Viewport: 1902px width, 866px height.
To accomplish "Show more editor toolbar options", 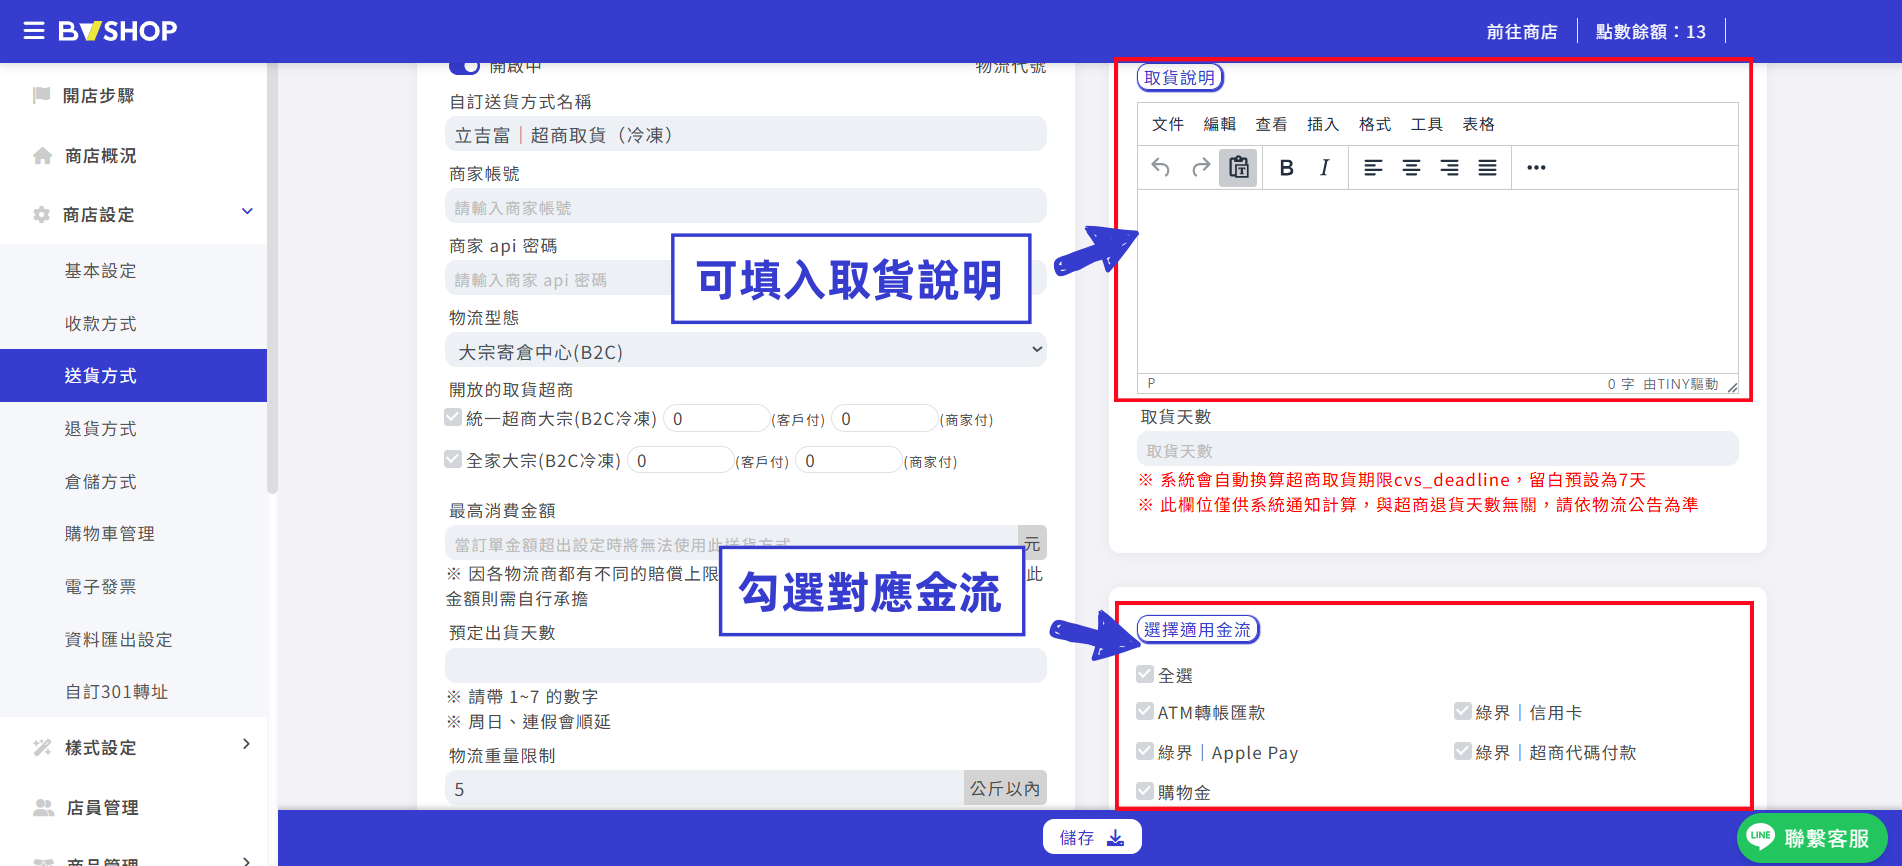I will click(1536, 168).
